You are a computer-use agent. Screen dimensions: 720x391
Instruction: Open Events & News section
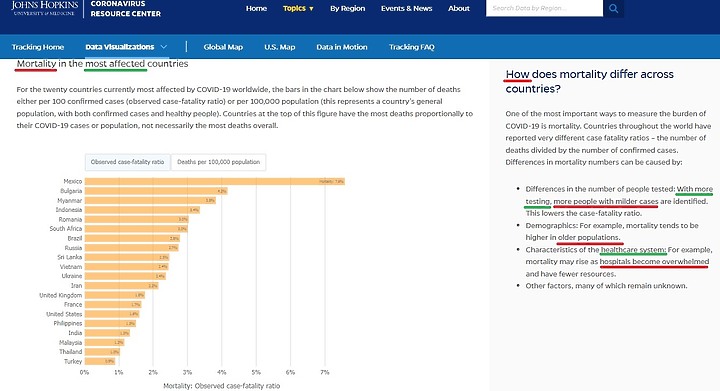406,8
